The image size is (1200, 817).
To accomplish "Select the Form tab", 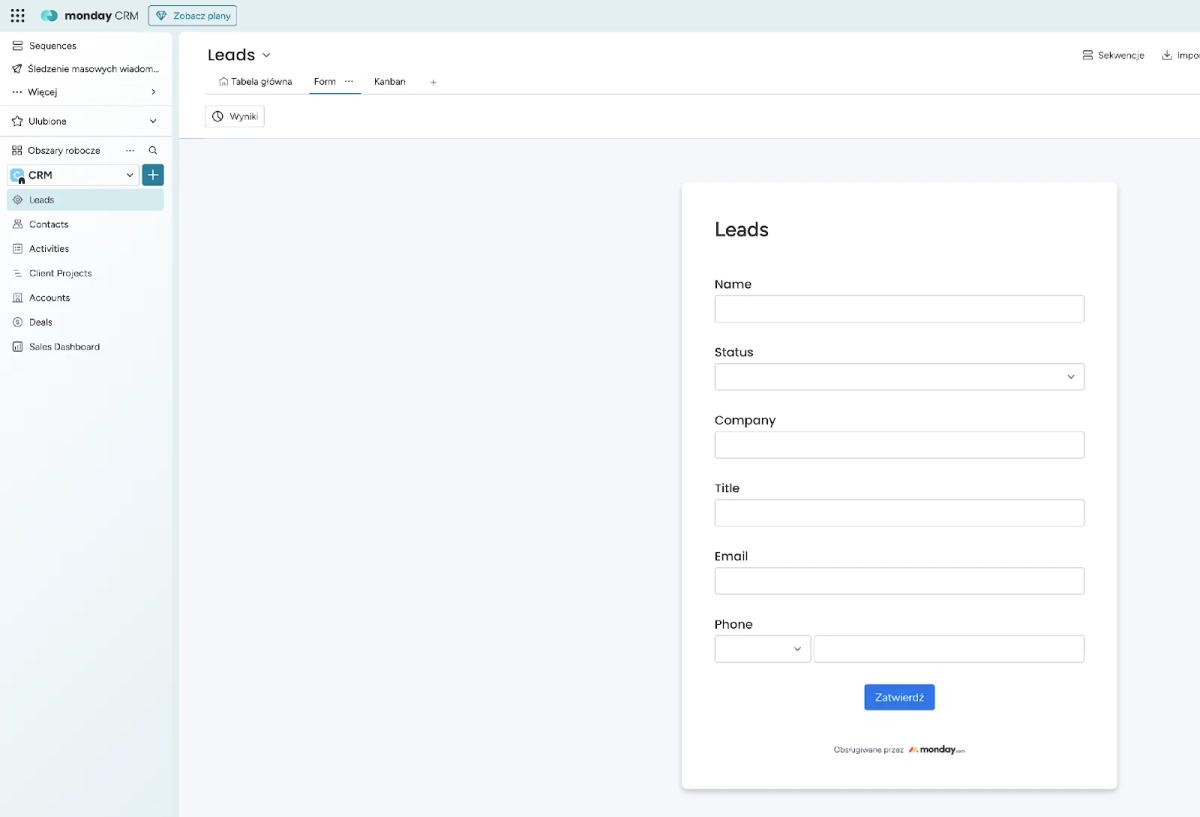I will tap(324, 82).
